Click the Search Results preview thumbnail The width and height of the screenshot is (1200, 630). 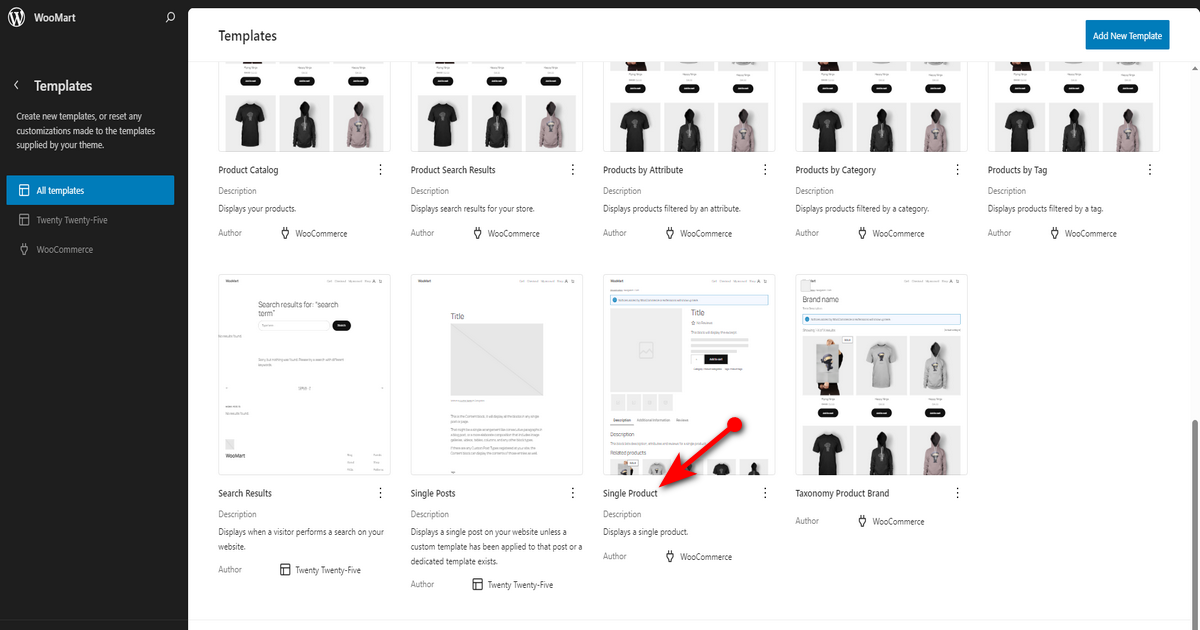point(304,375)
